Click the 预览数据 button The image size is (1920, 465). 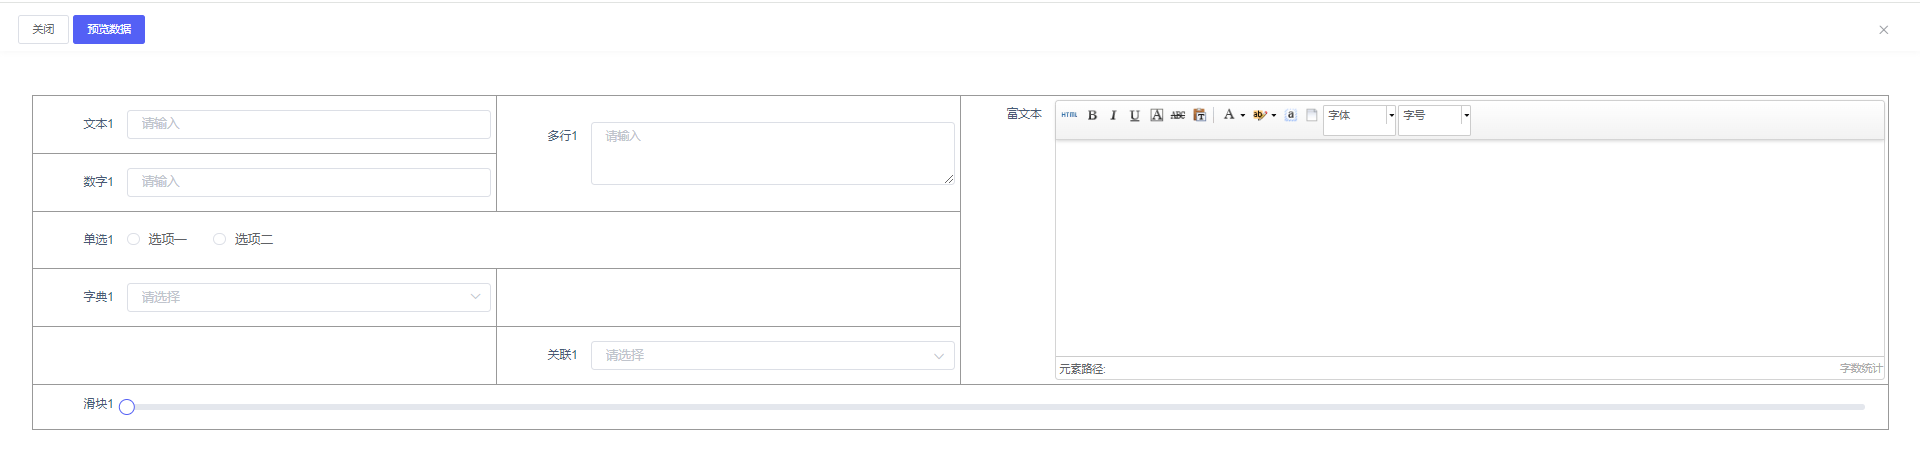pos(109,29)
